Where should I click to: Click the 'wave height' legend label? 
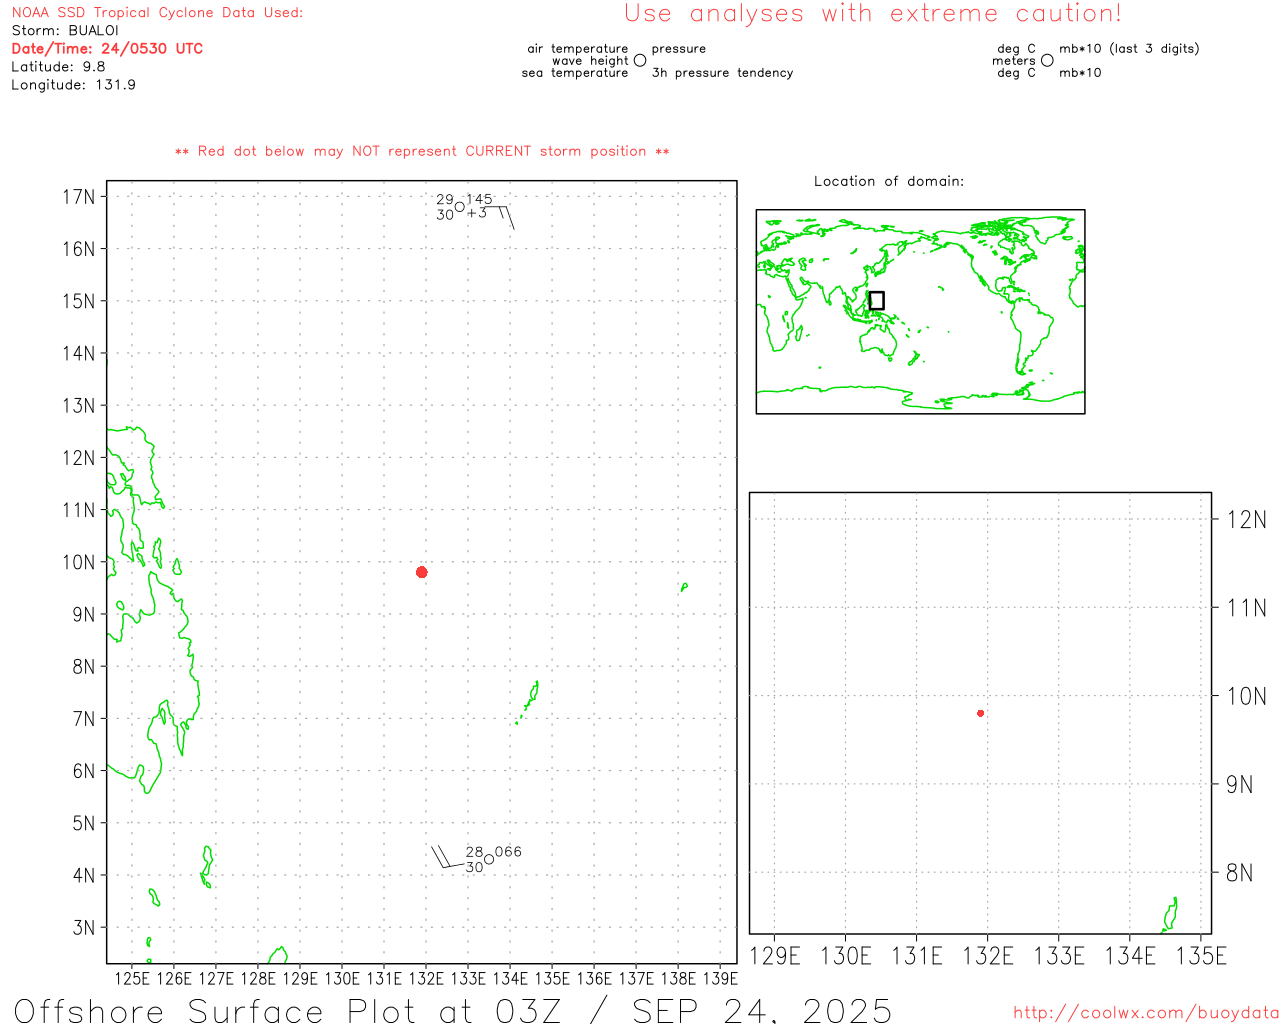pos(590,61)
